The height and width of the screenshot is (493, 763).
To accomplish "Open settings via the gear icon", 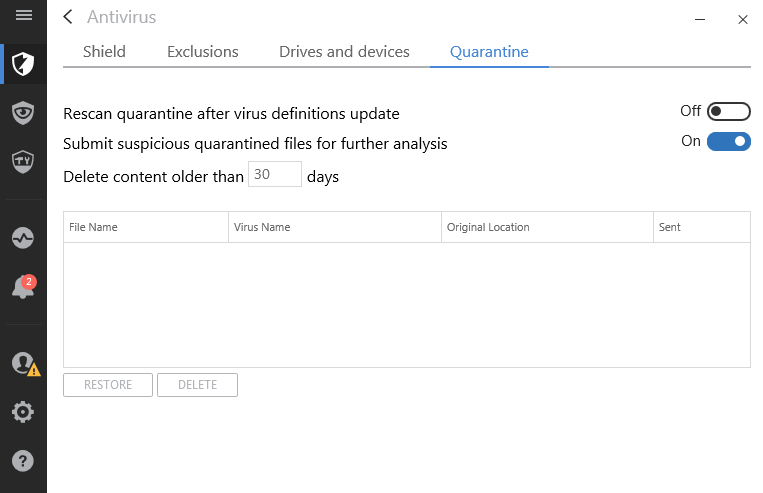I will (23, 411).
